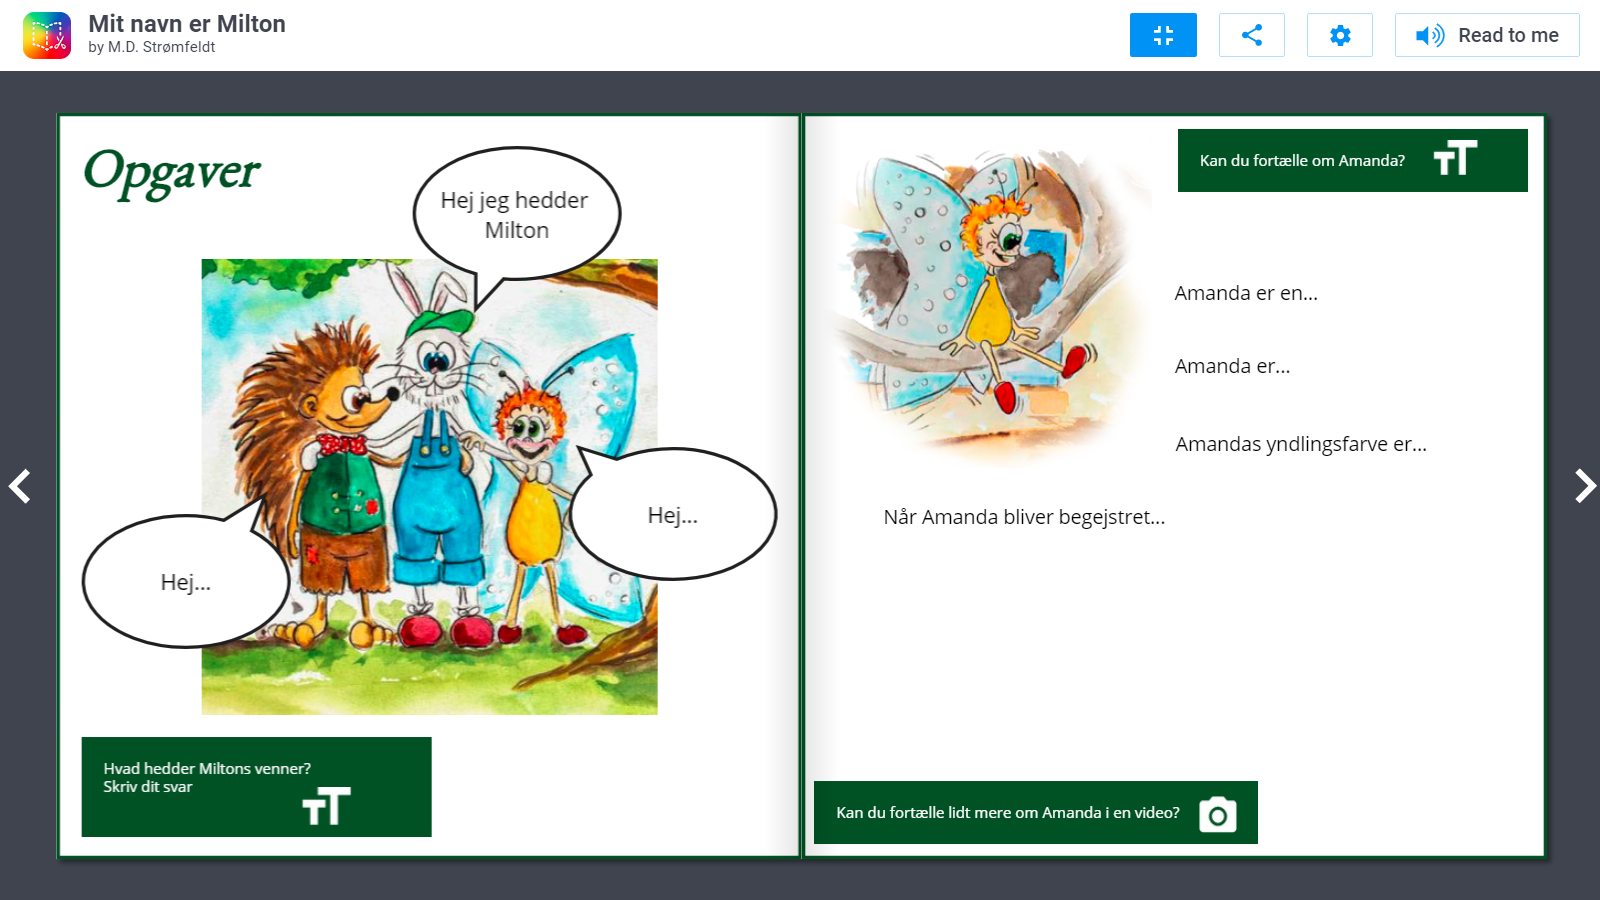Open the share options
Viewport: 1600px width, 900px height.
click(x=1252, y=35)
